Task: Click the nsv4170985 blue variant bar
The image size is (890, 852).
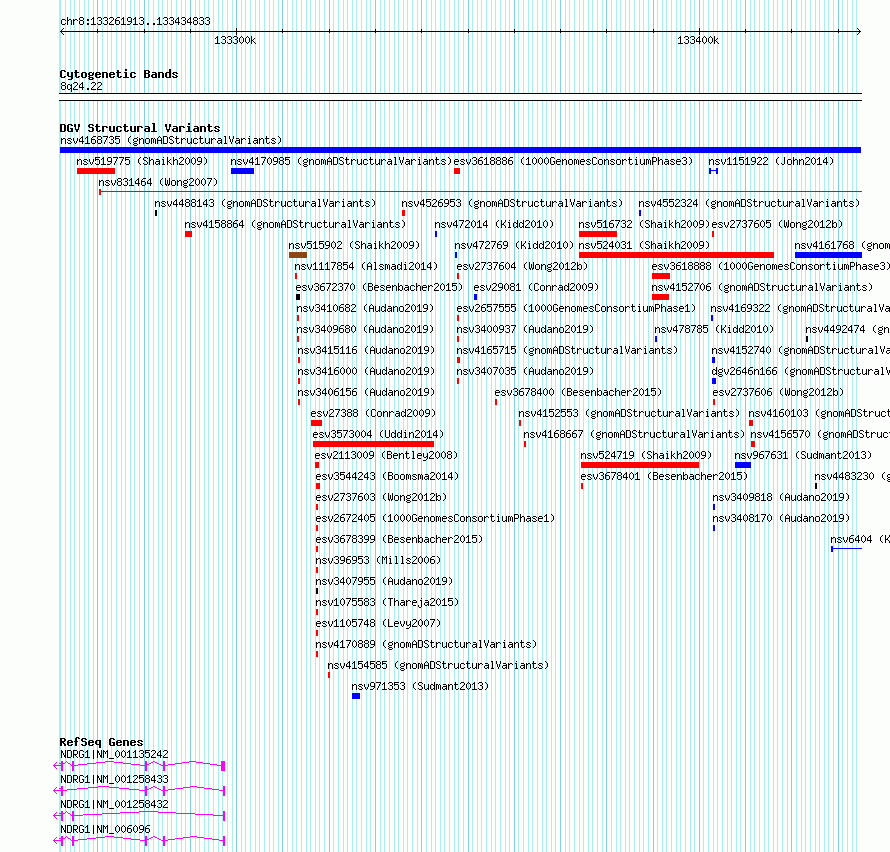Action: [x=242, y=171]
